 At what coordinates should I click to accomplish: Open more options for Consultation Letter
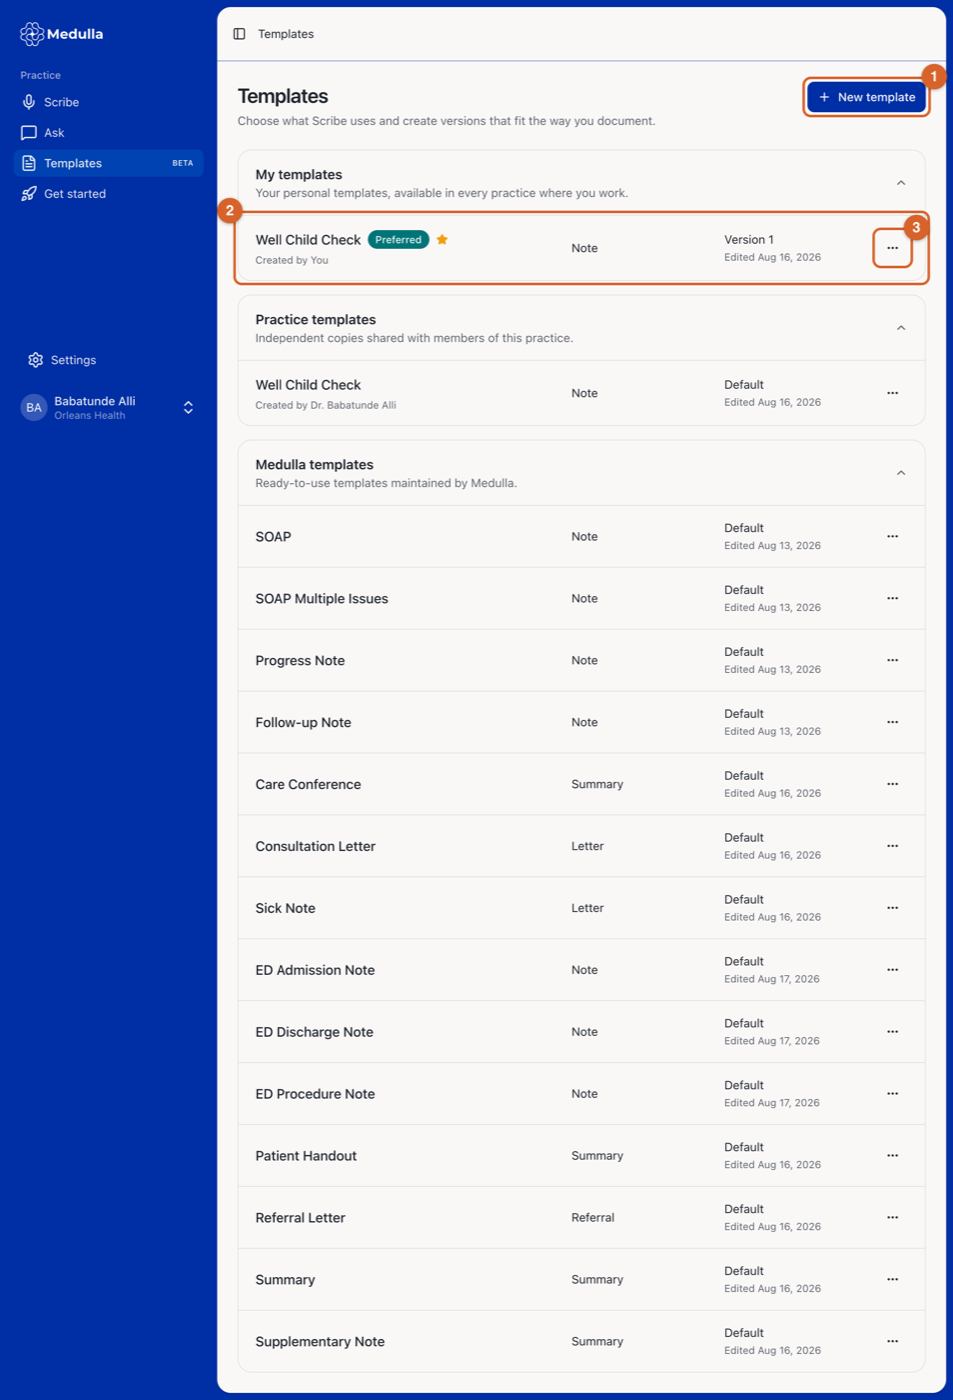(892, 847)
